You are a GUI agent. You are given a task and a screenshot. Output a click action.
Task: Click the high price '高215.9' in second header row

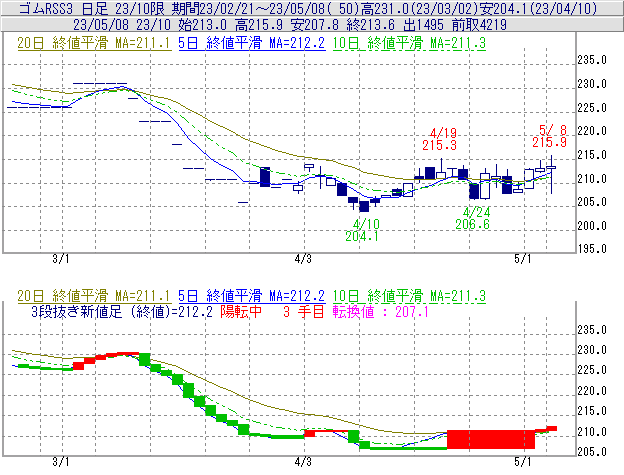click(259, 25)
